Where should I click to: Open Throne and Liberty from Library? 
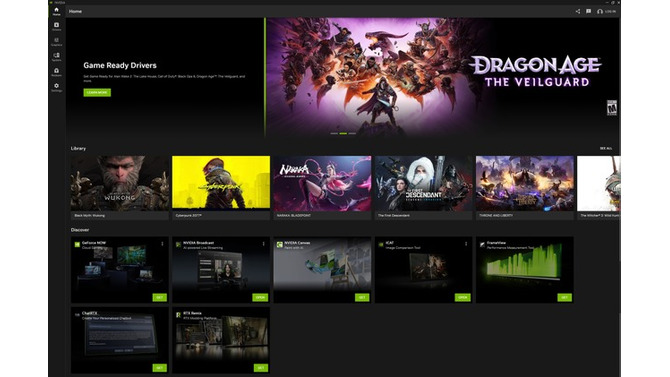[525, 187]
